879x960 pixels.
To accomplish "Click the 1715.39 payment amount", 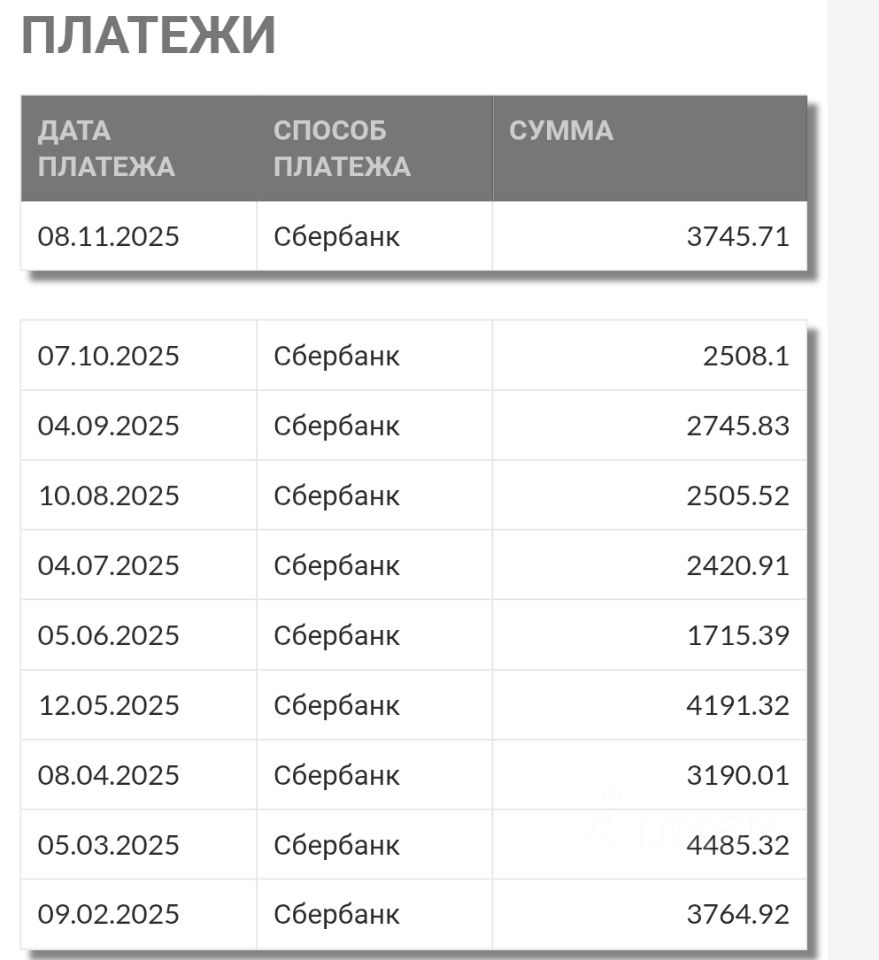I will tap(737, 636).
